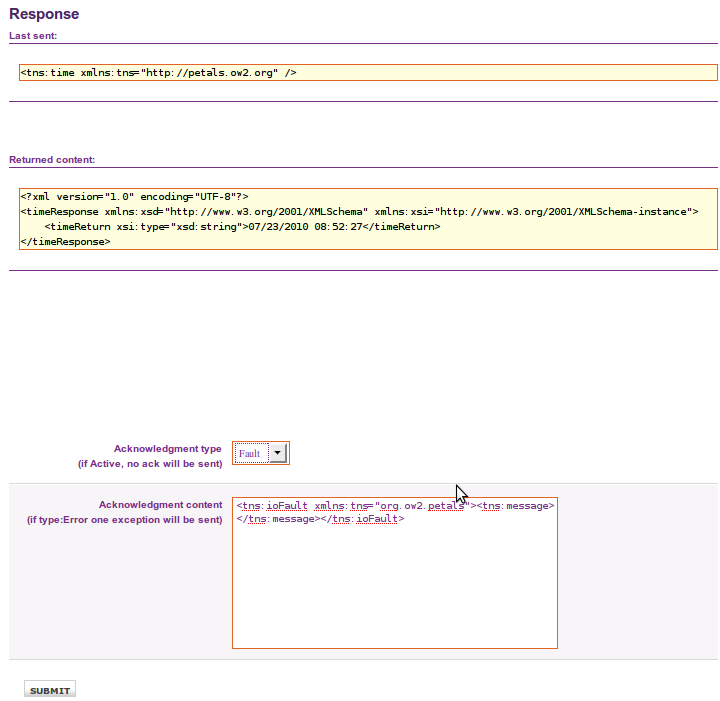Click the Returned content XML box
Image resolution: width=720 pixels, height=701 pixels.
click(x=367, y=219)
